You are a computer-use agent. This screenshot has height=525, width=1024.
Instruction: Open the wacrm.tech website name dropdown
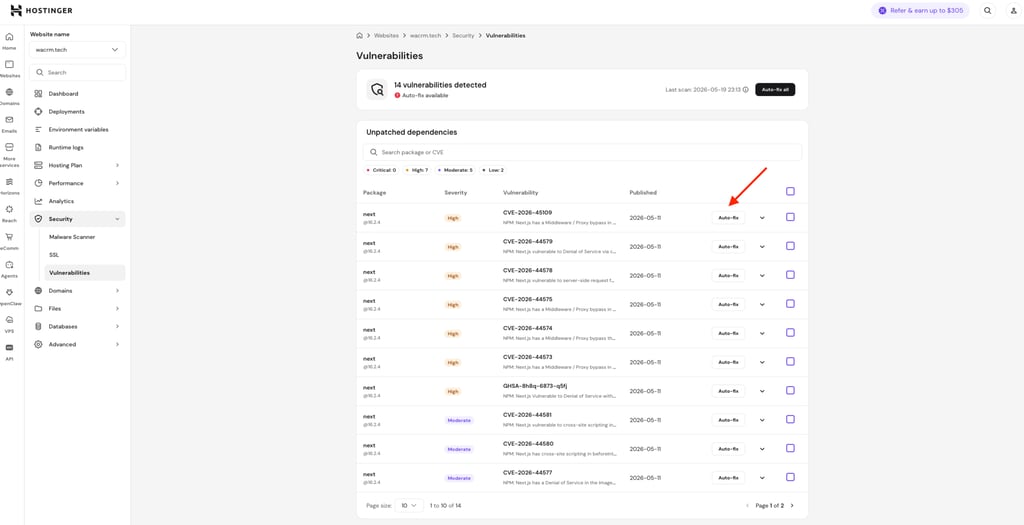(x=77, y=50)
